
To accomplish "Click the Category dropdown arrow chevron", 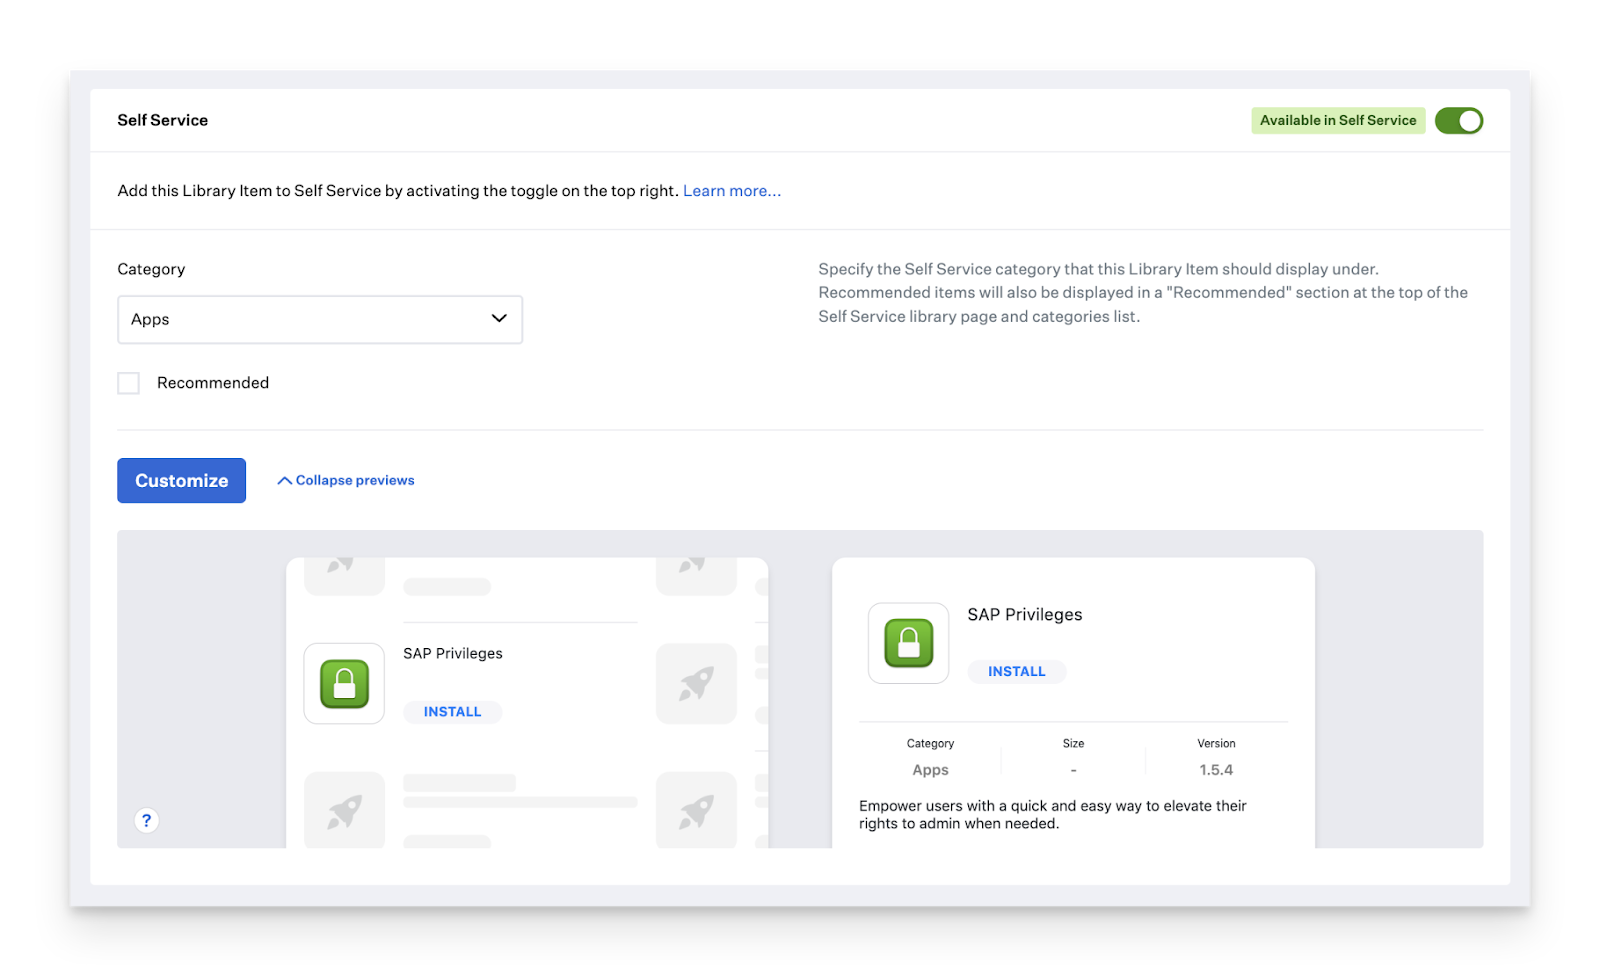I will click(x=499, y=319).
